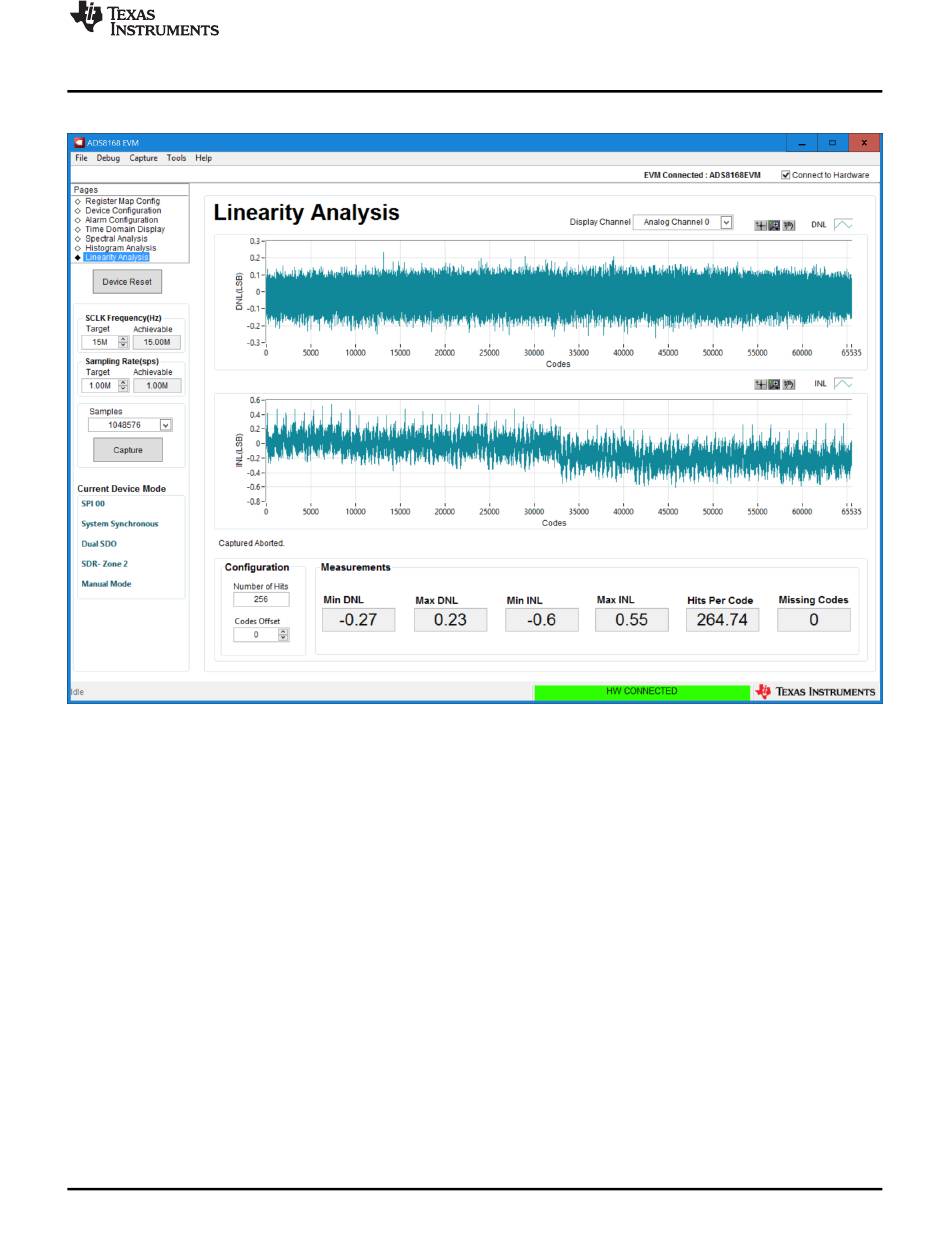Click the Texas Instruments logo in status bar
Image resolution: width=950 pixels, height=1241 pixels.
tap(815, 692)
